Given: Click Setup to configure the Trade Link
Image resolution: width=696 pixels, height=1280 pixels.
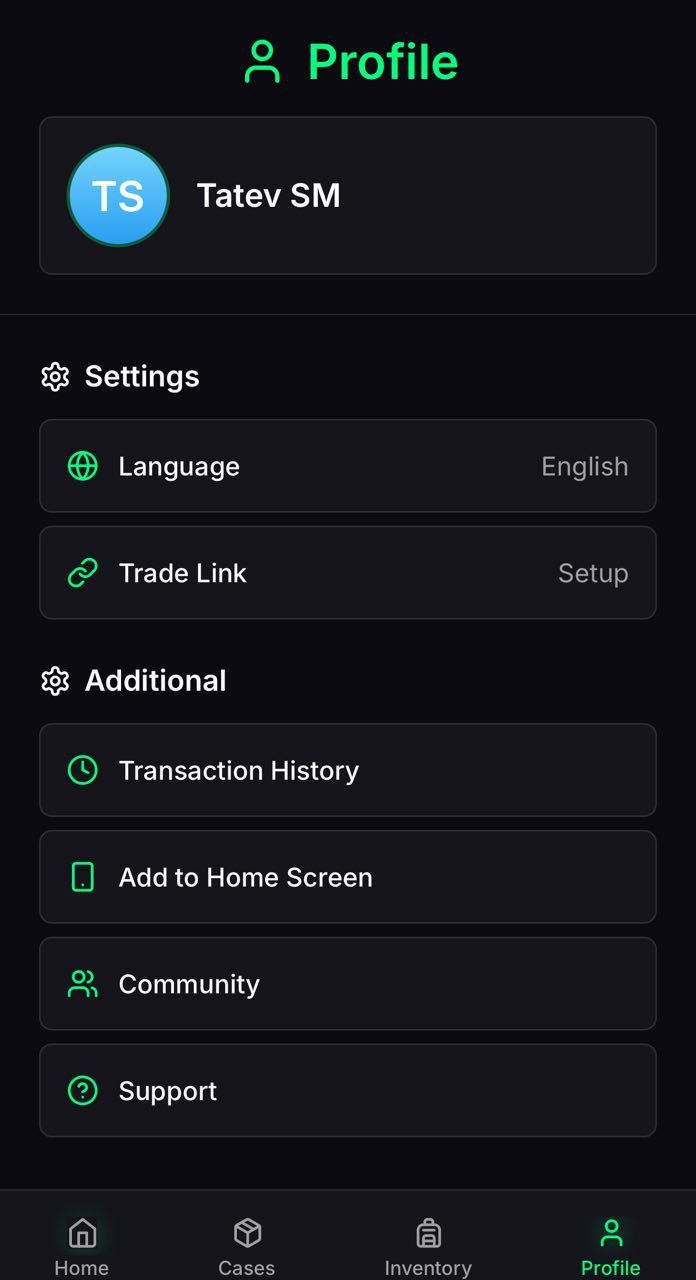Looking at the screenshot, I should click(x=593, y=573).
